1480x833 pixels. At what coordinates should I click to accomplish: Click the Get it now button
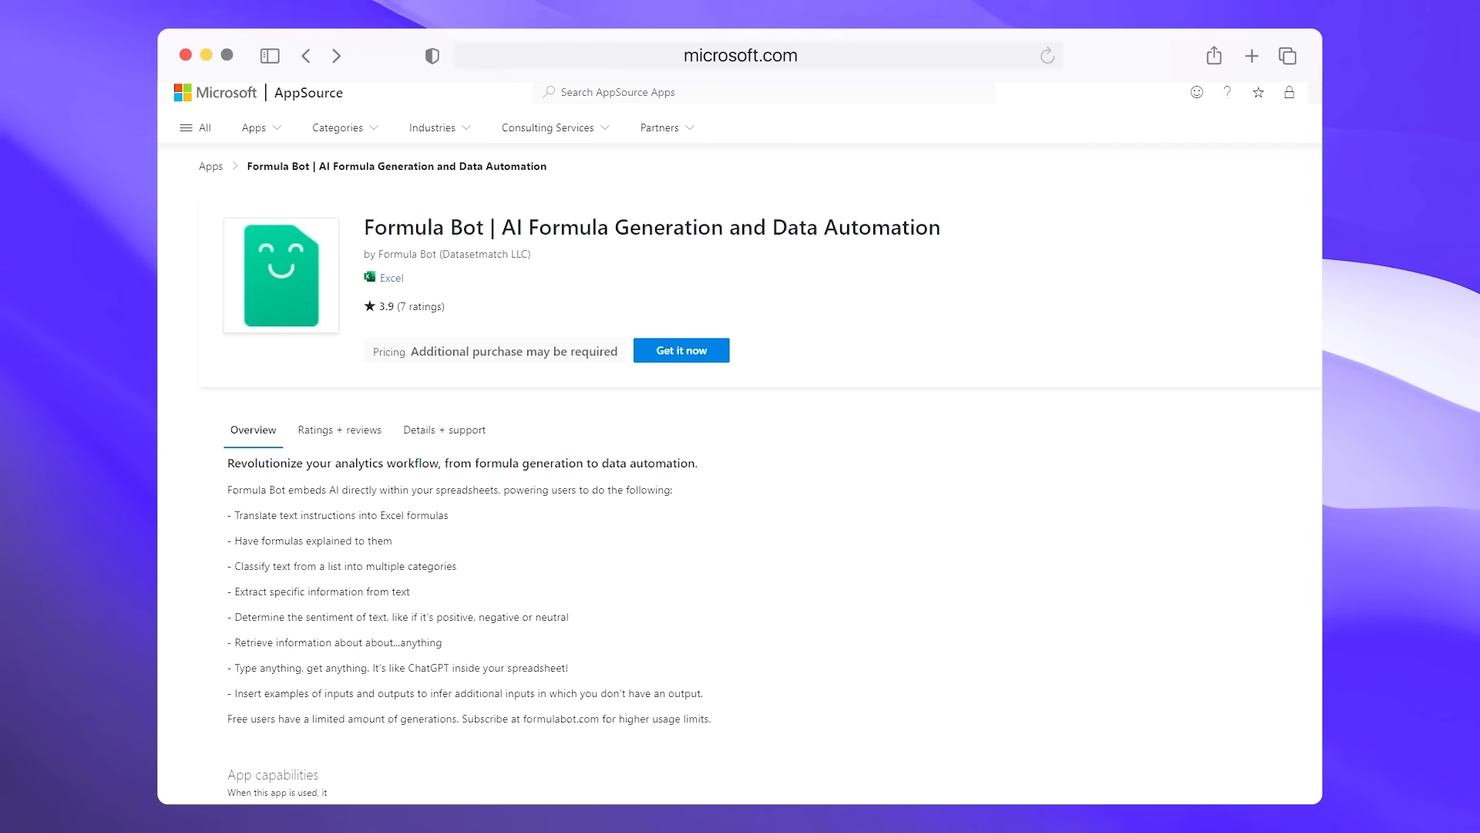(x=681, y=350)
